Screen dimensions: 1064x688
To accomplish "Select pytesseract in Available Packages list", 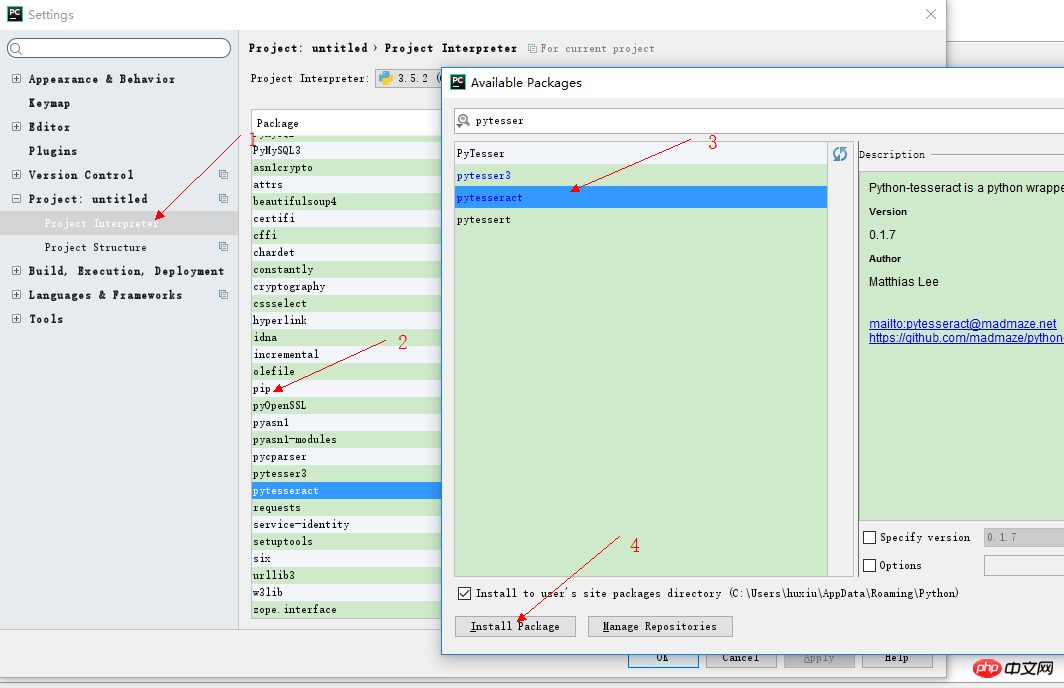I will [641, 197].
